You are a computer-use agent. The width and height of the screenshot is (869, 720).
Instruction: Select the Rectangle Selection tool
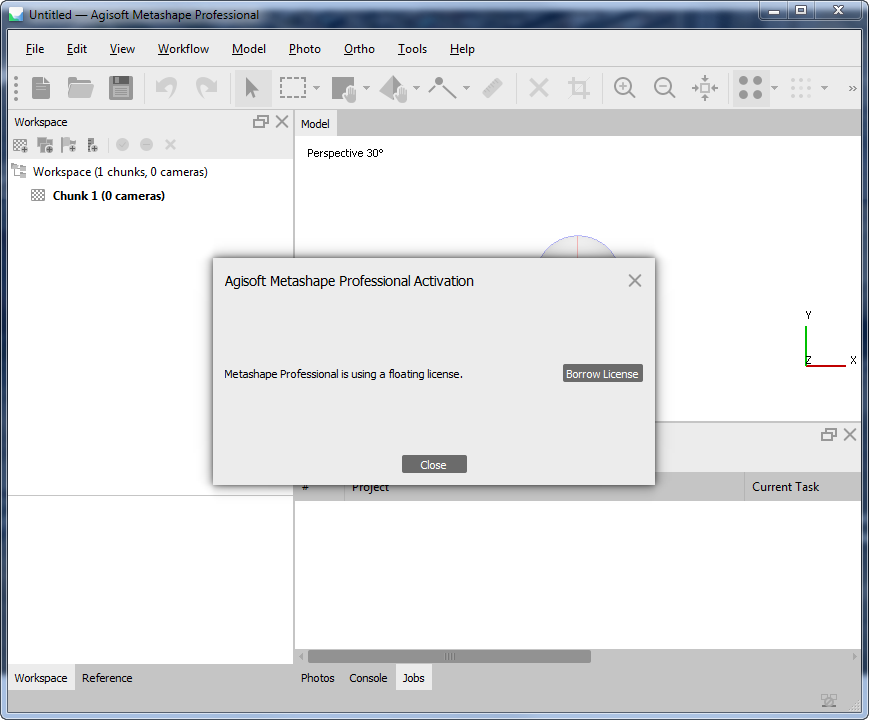tap(293, 88)
